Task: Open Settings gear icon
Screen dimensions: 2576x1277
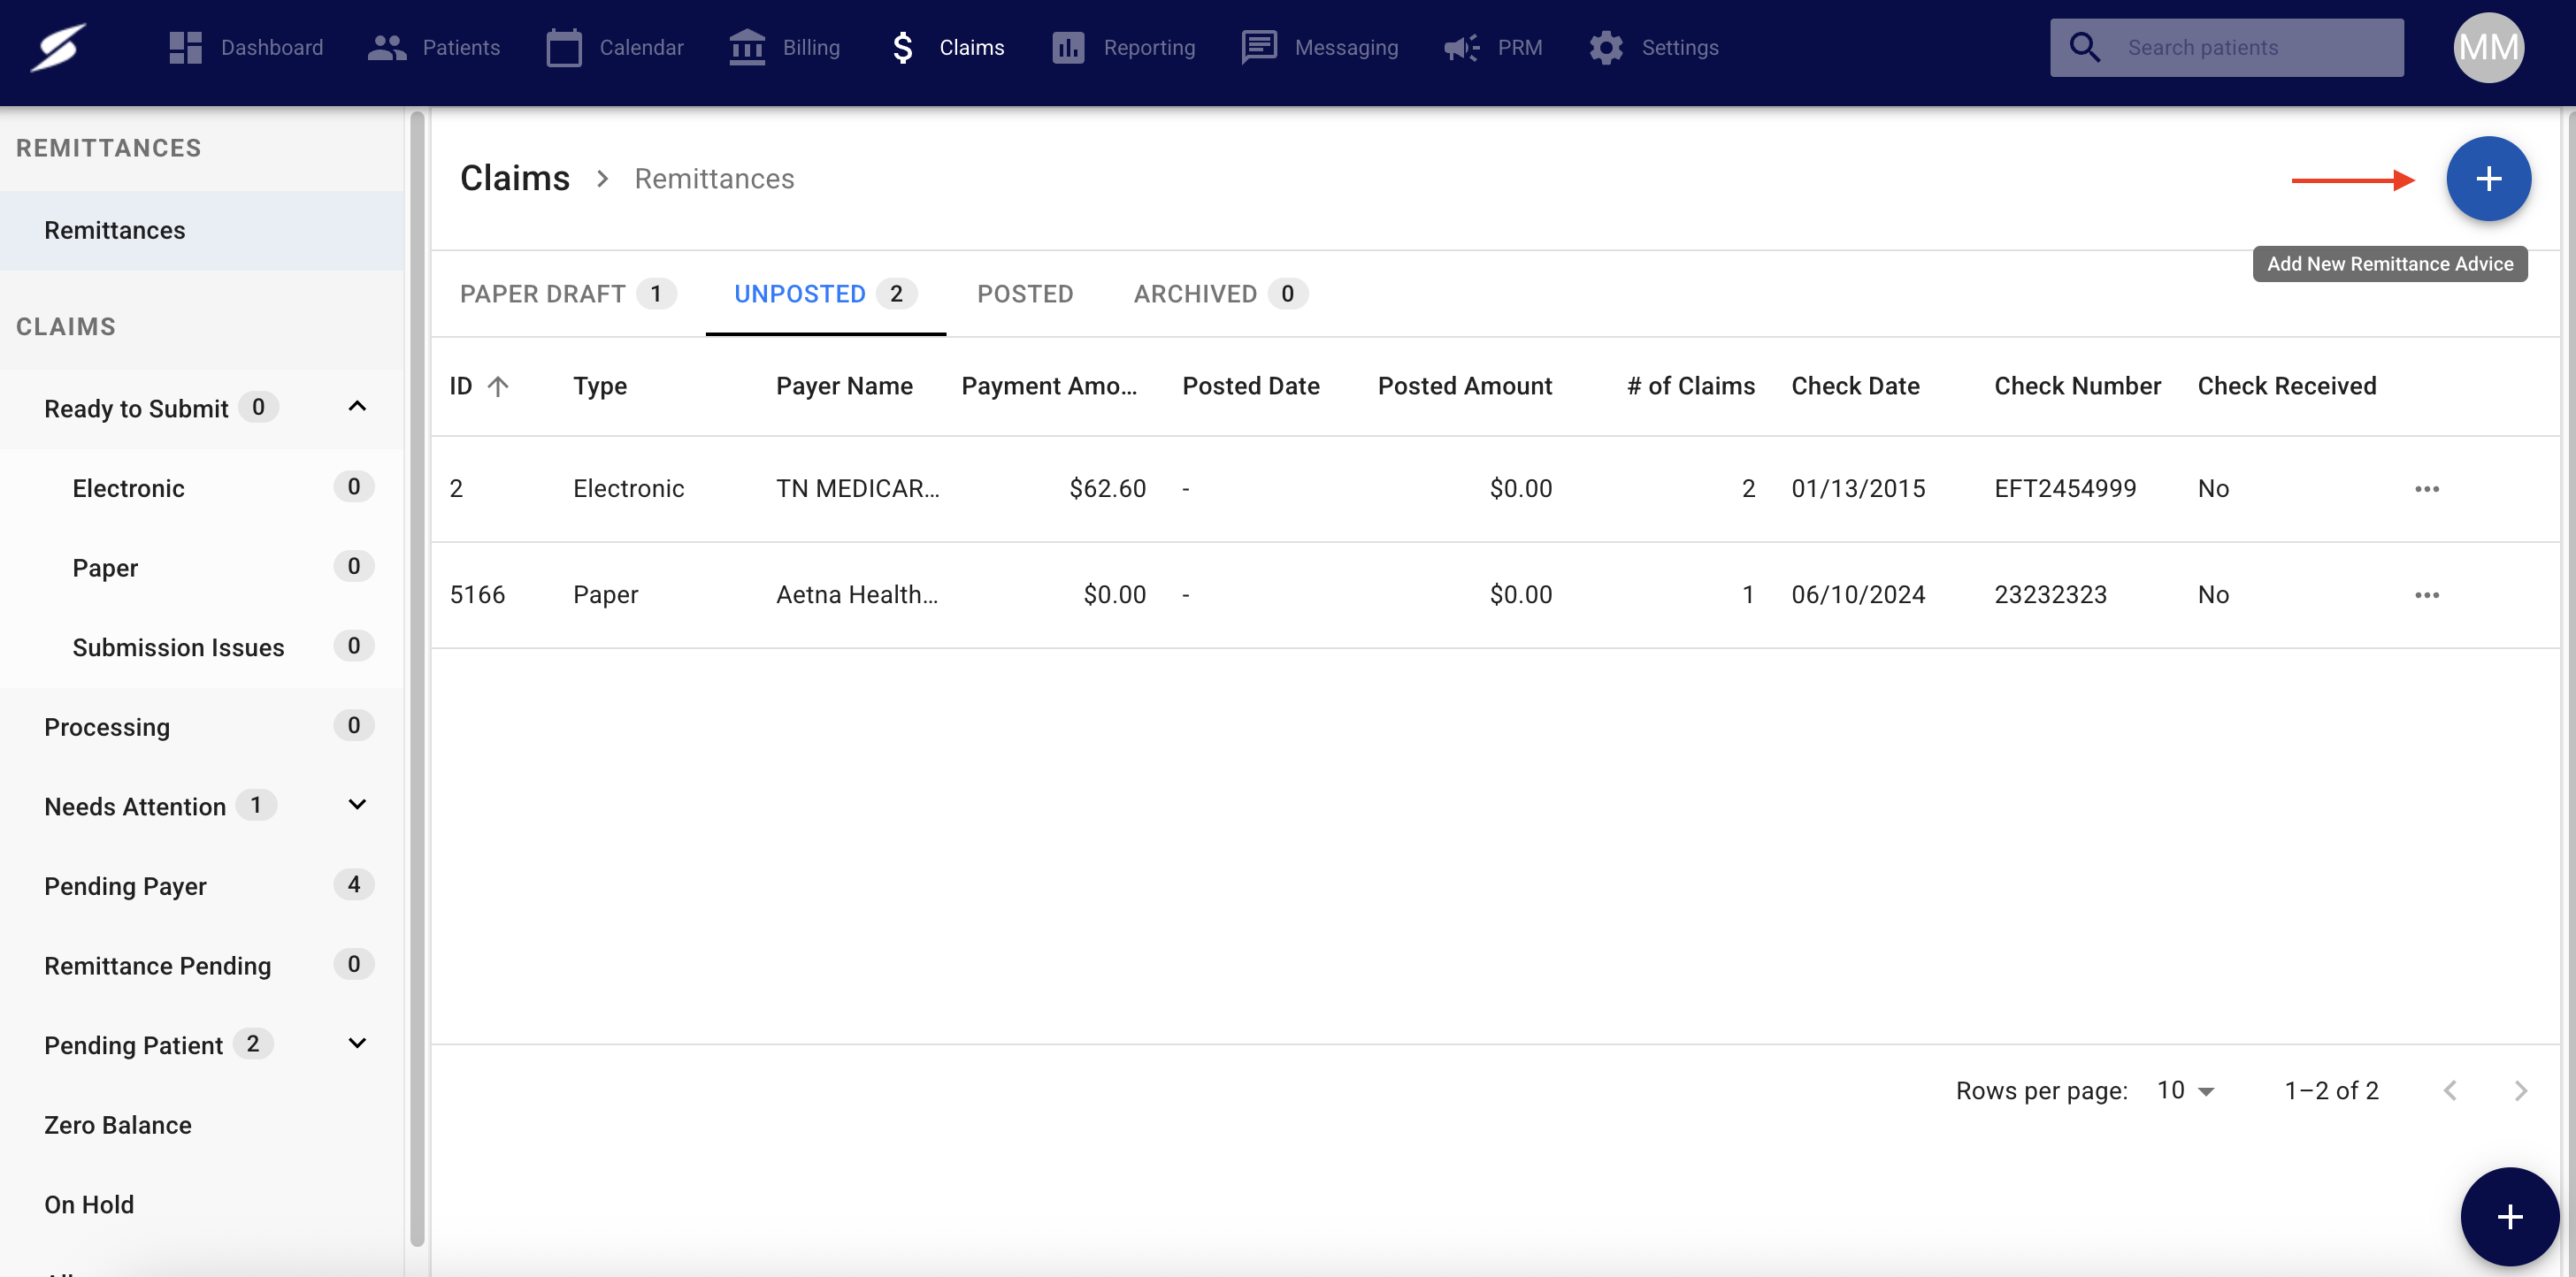Action: (1606, 47)
